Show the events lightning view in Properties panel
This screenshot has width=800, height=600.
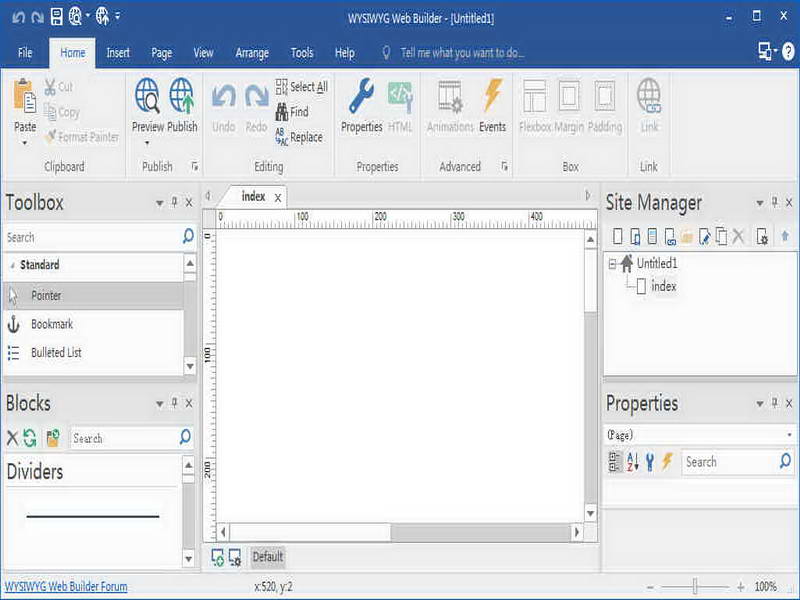pos(667,462)
